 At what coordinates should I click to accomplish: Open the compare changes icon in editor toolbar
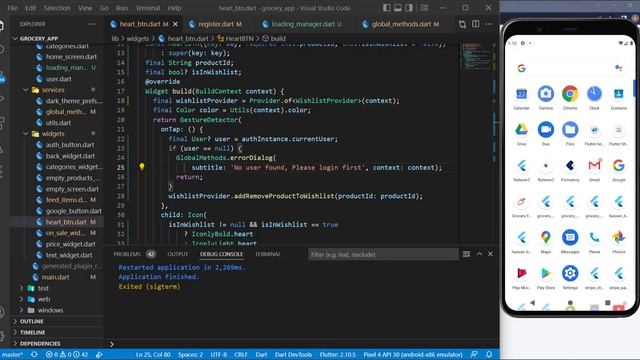[462, 24]
